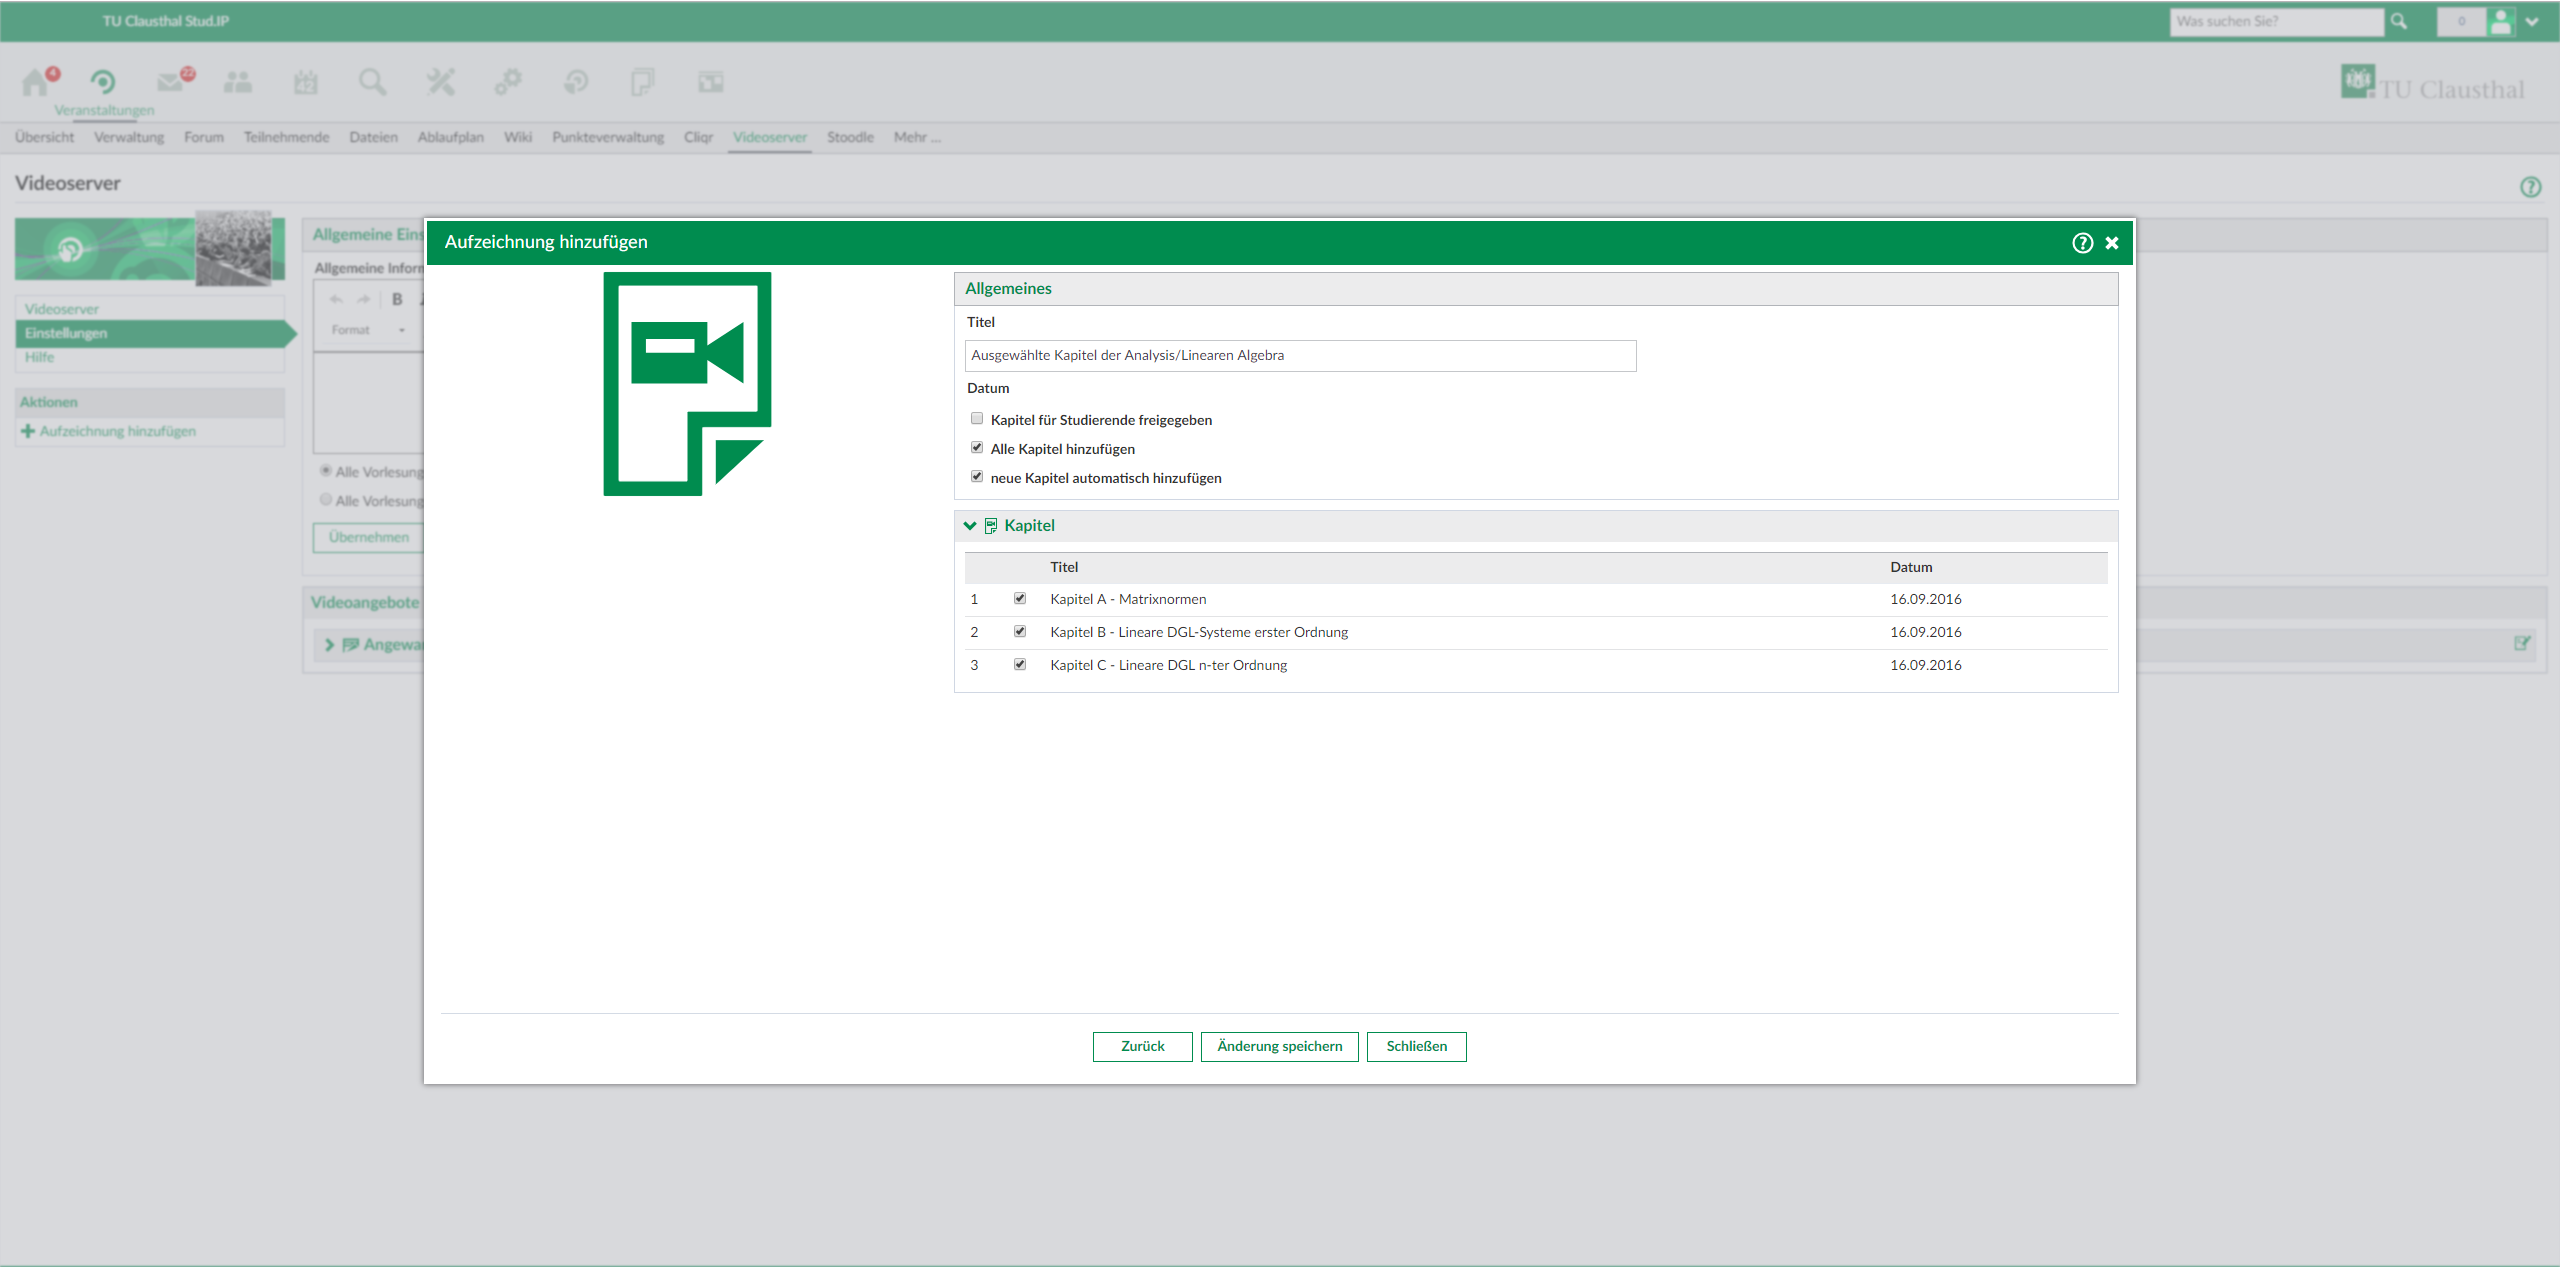
Task: Collapse the Kapitel section chevron
Action: [969, 526]
